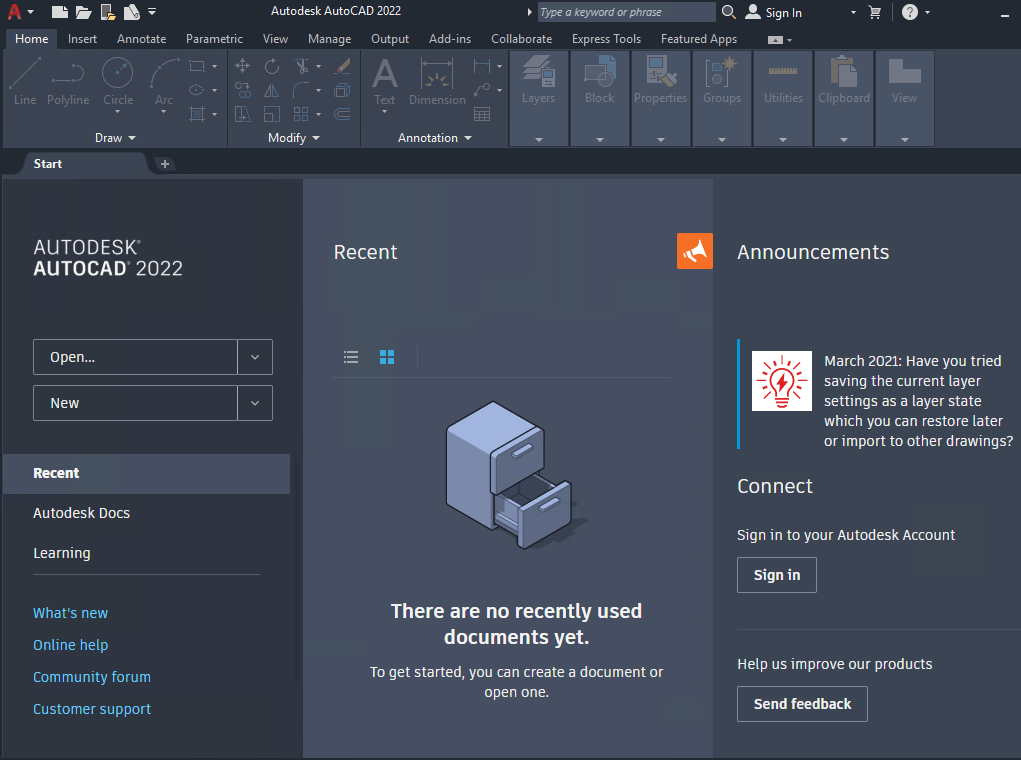Select the Trim tool
Screen dimensions: 1021x760
coord(301,66)
